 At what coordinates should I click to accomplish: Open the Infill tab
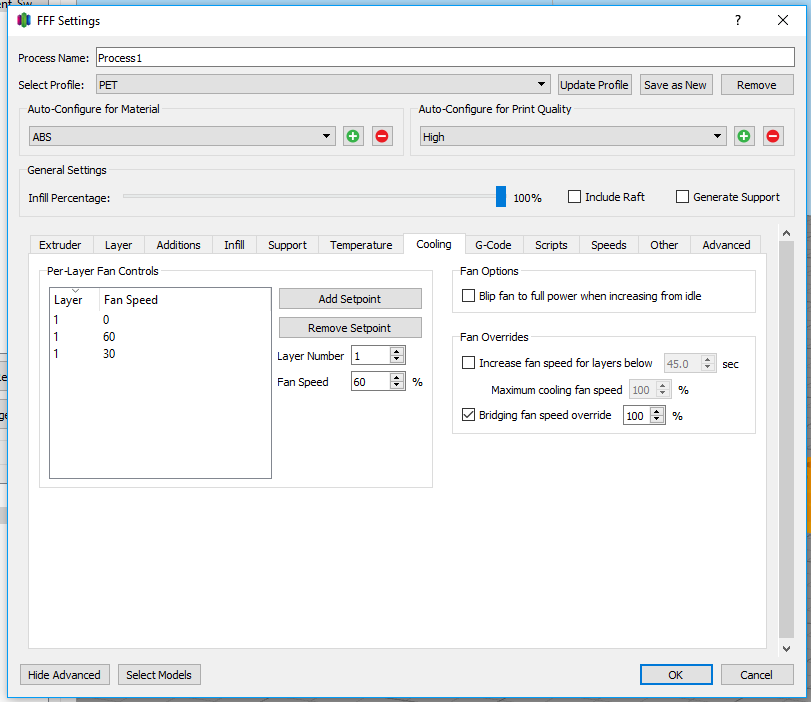[234, 245]
